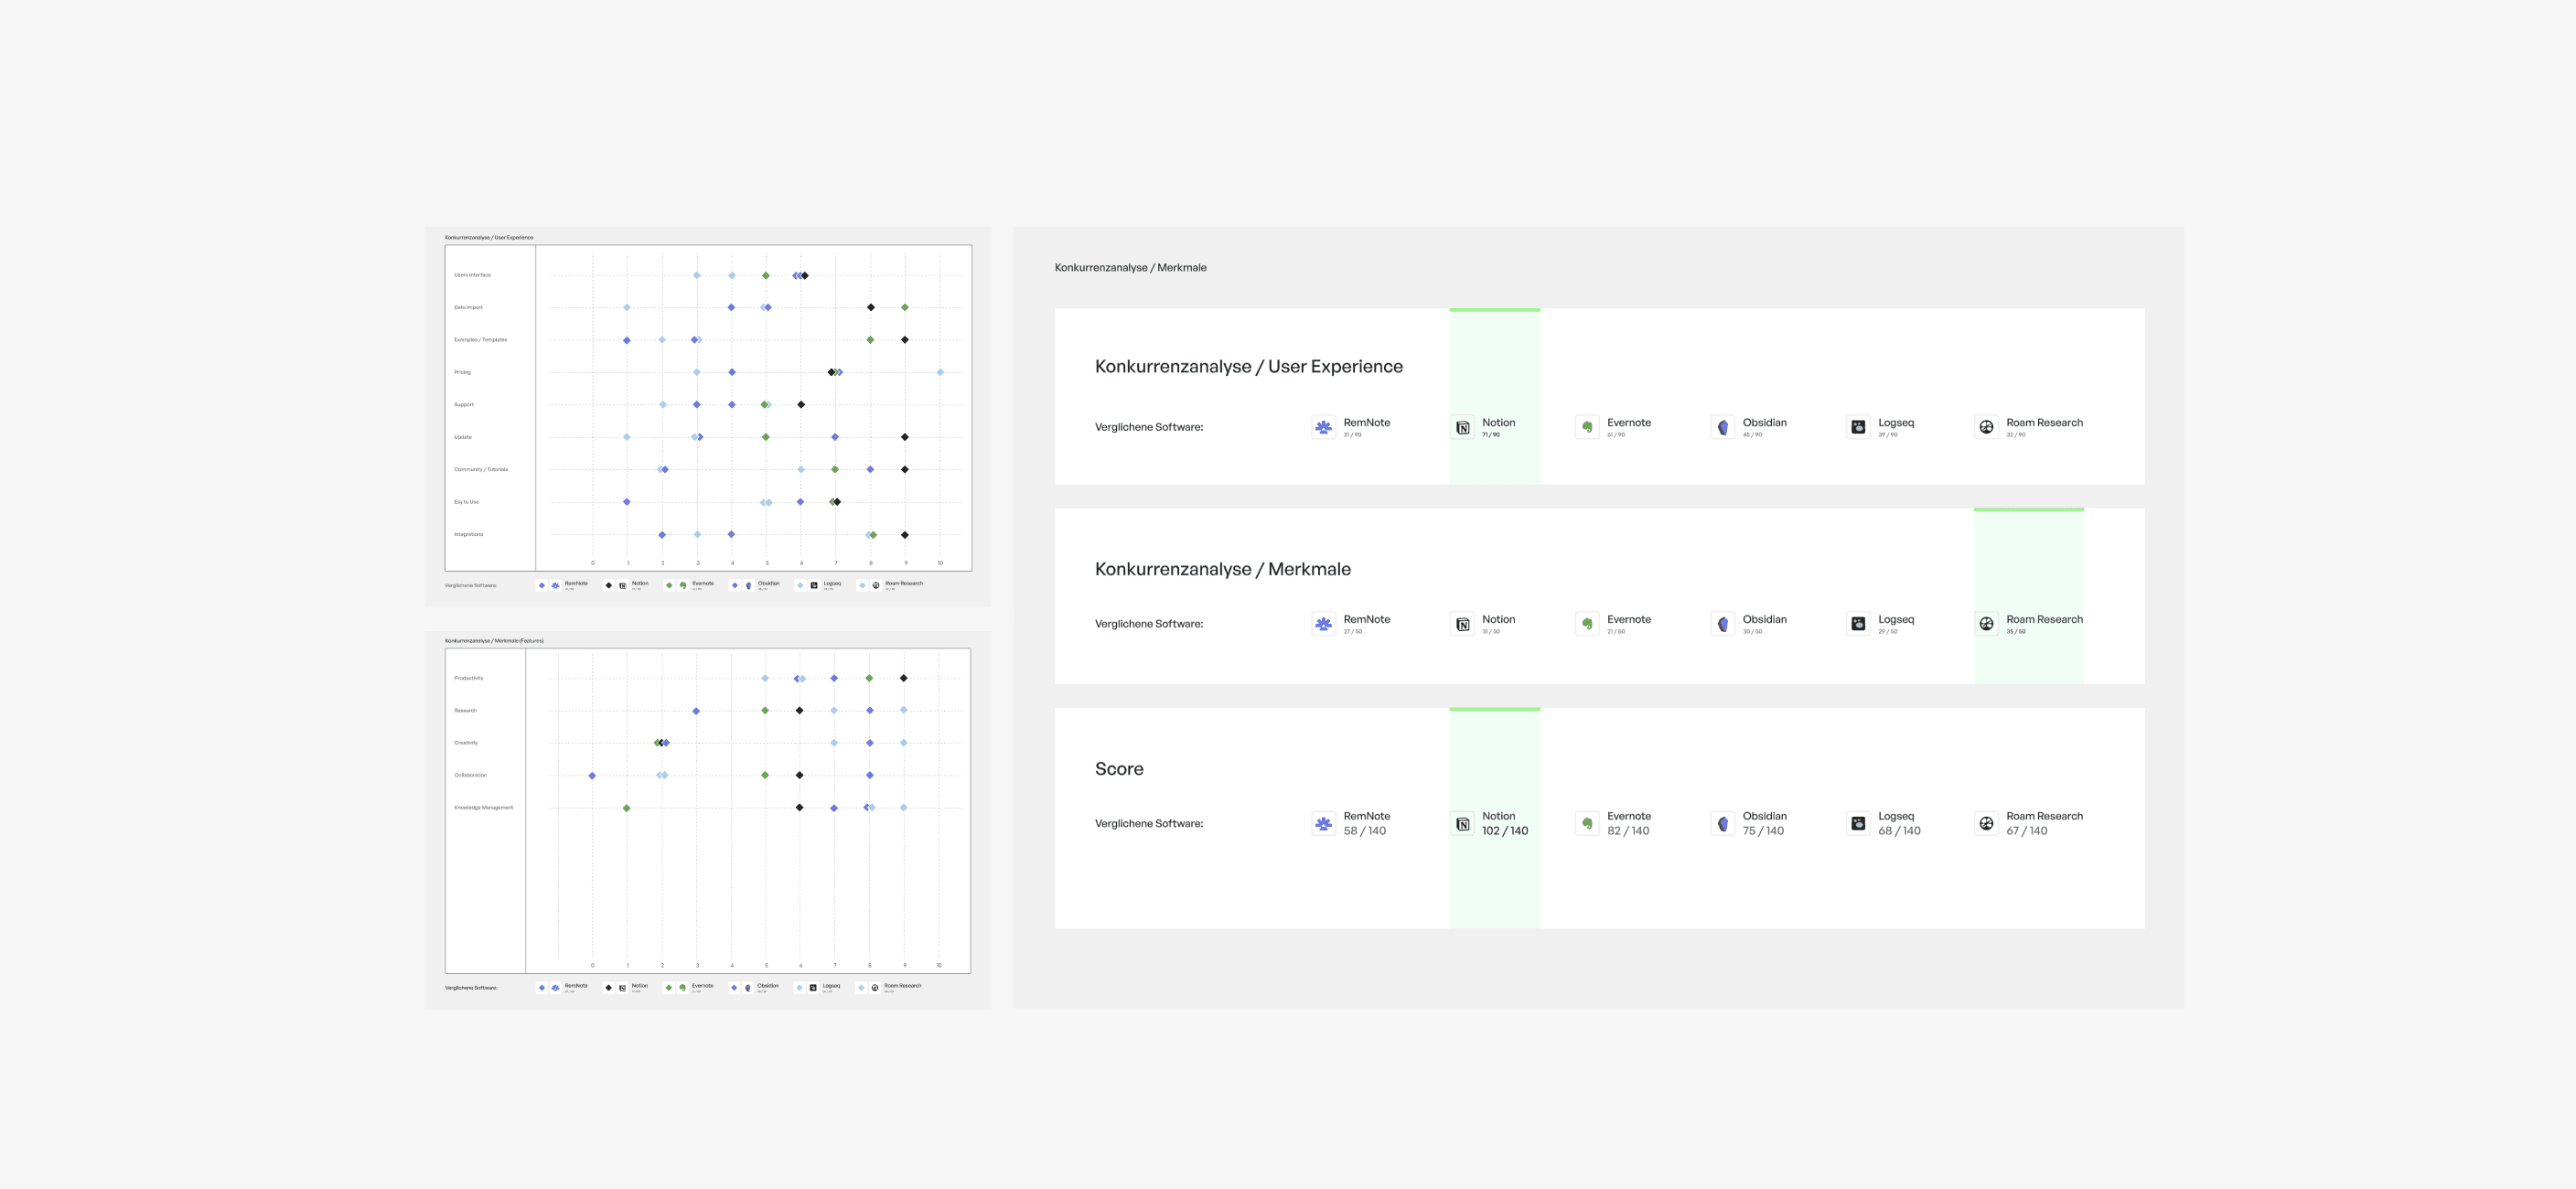Click Roam Research logo in User Experience chart legend
The image size is (2576, 1189).
coord(876,585)
